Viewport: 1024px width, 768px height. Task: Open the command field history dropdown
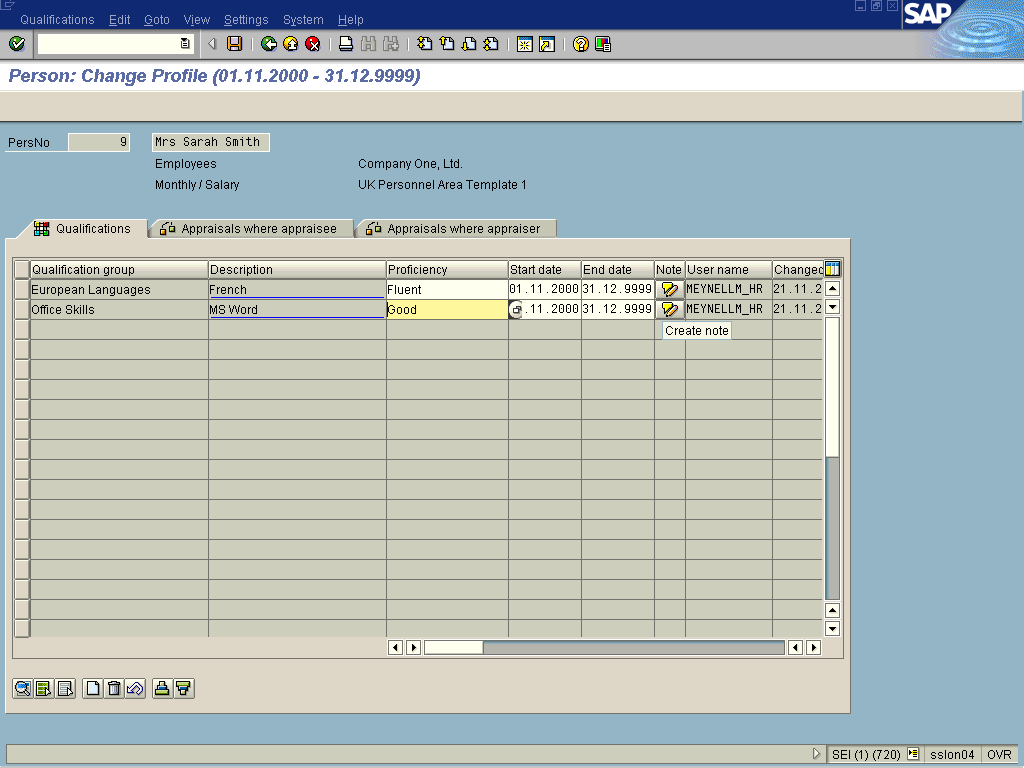pos(185,44)
